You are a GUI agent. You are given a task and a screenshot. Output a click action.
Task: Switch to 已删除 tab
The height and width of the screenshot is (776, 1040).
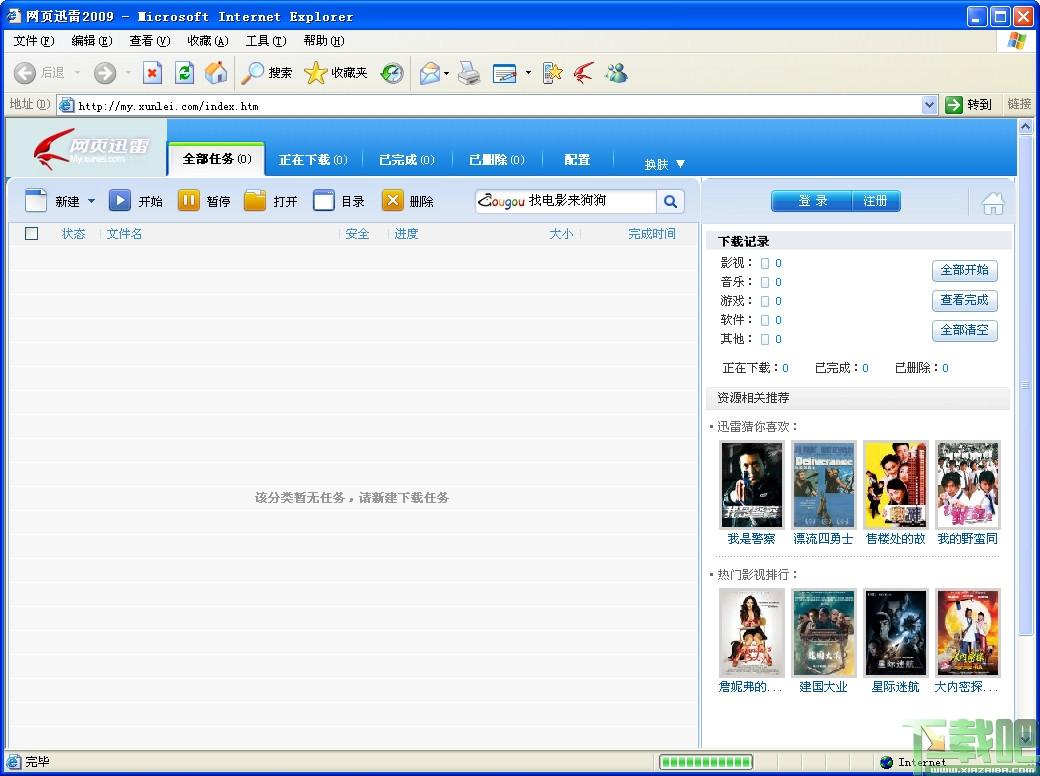(497, 160)
